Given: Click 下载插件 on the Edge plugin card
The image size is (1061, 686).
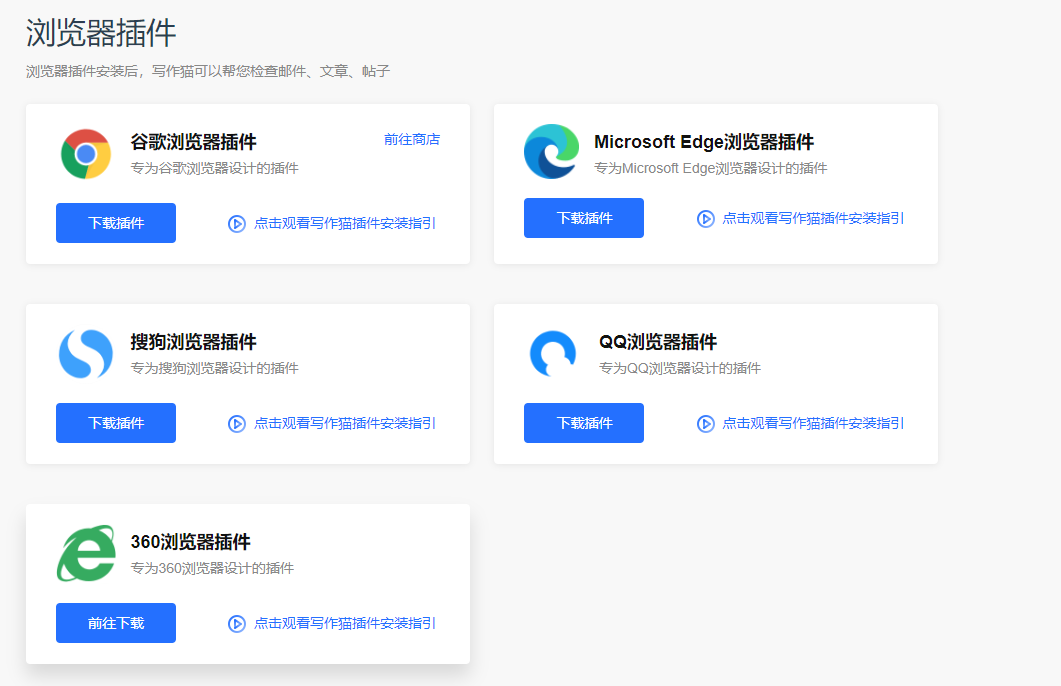Looking at the screenshot, I should [x=583, y=217].
